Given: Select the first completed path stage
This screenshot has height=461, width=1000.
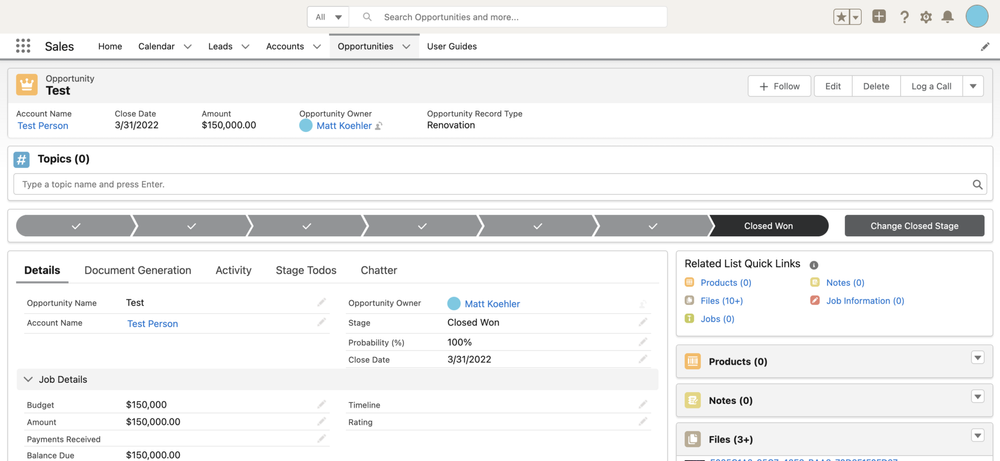Looking at the screenshot, I should pos(76,226).
